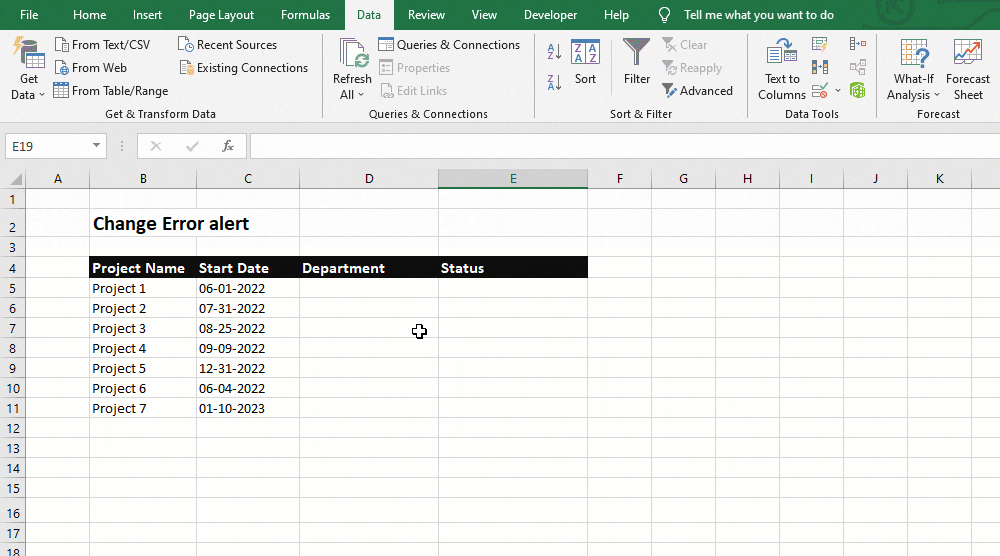Click the Flash Fill icon
Image resolution: width=1000 pixels, height=556 pixels.
click(820, 44)
